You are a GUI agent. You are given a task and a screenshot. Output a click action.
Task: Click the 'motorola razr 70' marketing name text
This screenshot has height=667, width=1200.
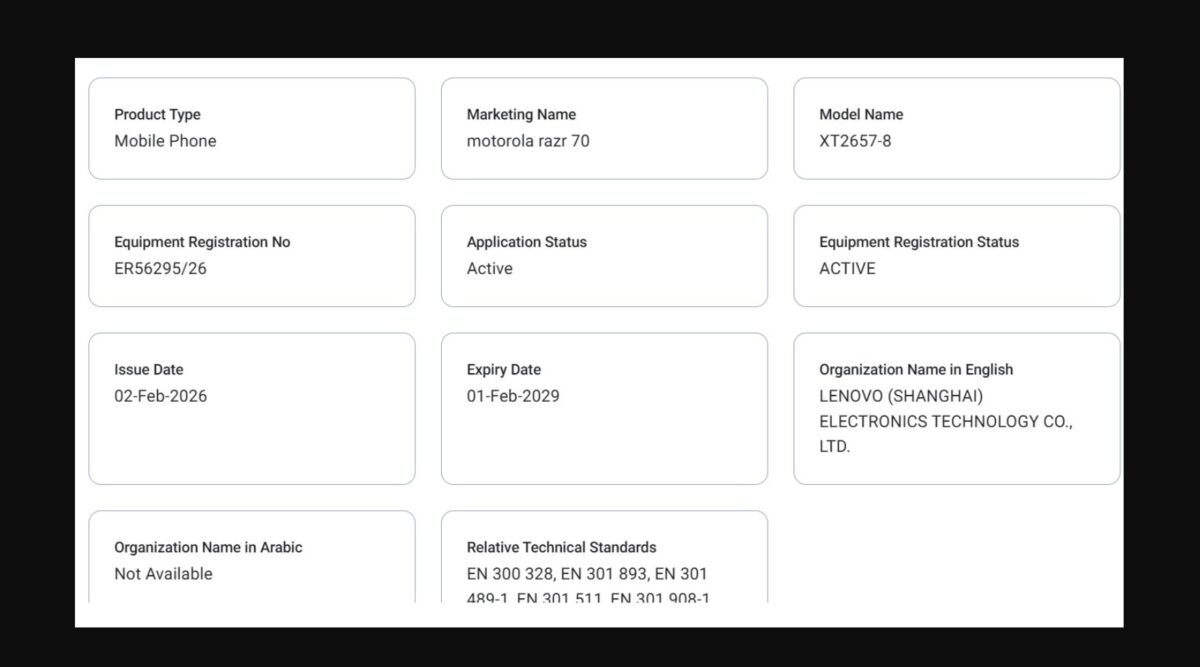tap(528, 141)
